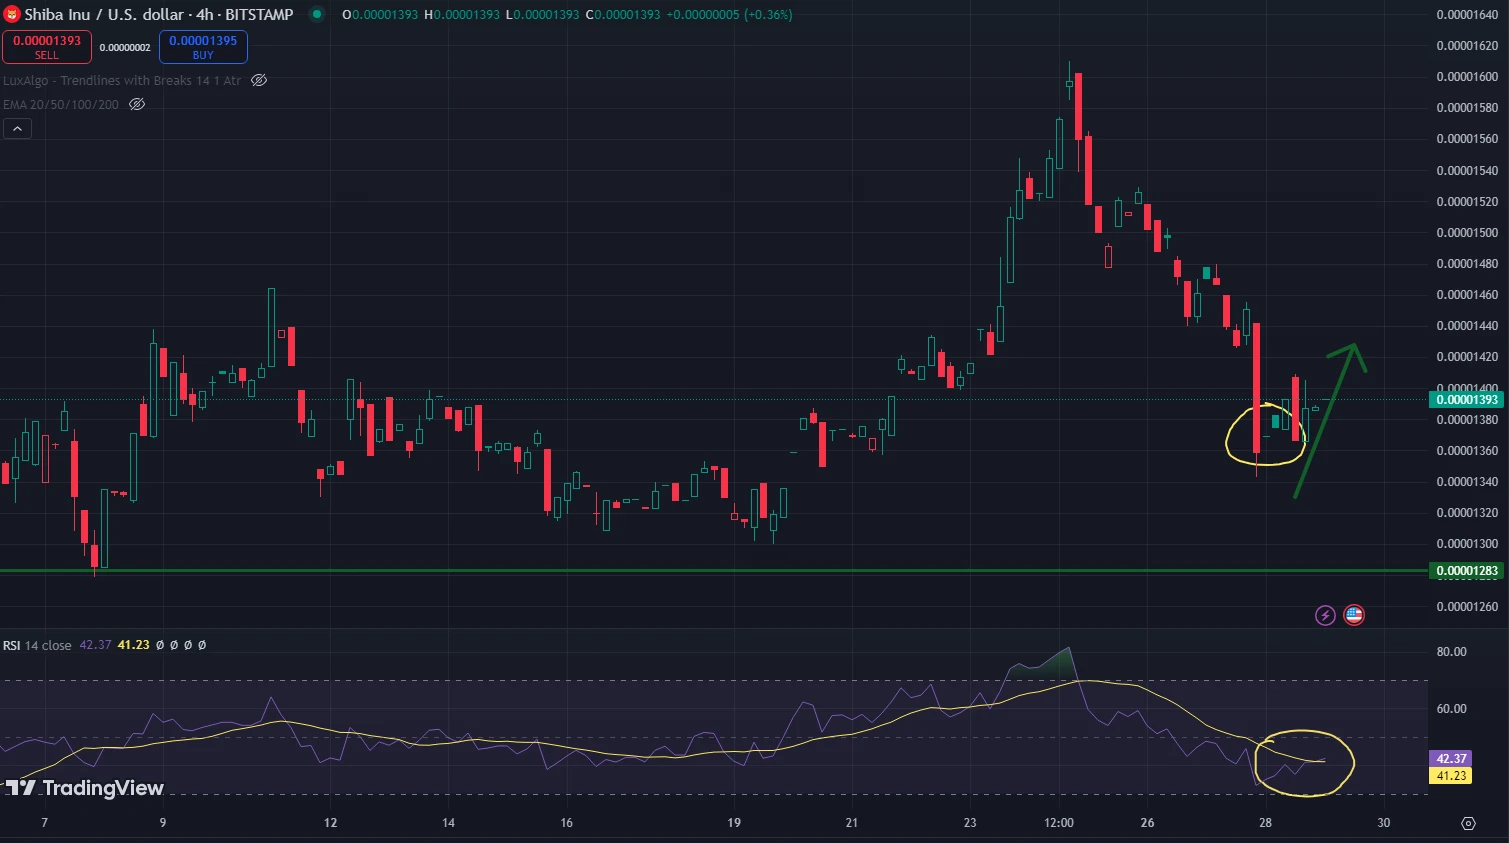Select the EMA 20/50/100/200 indicator label
Viewport: 1509px width, 843px height.
coord(61,104)
